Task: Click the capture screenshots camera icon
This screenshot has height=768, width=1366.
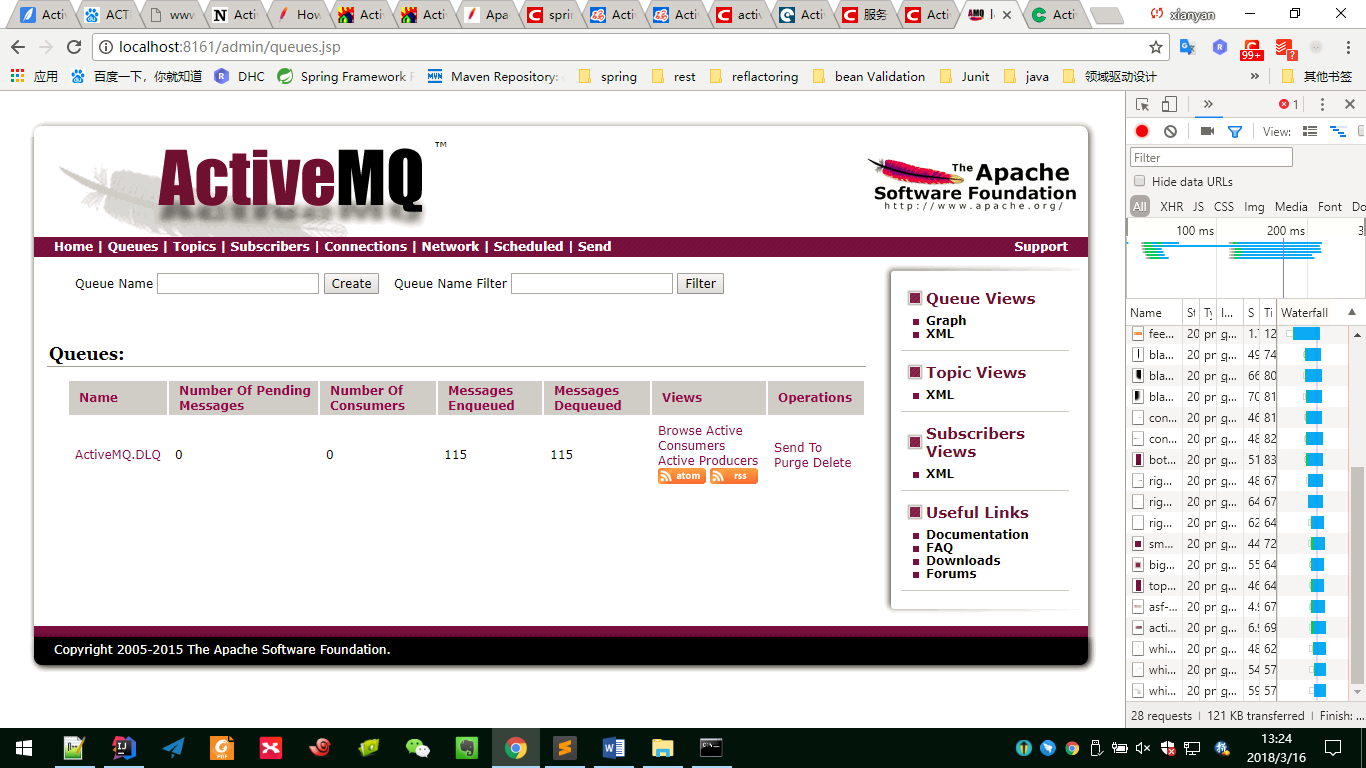Action: 1207,131
